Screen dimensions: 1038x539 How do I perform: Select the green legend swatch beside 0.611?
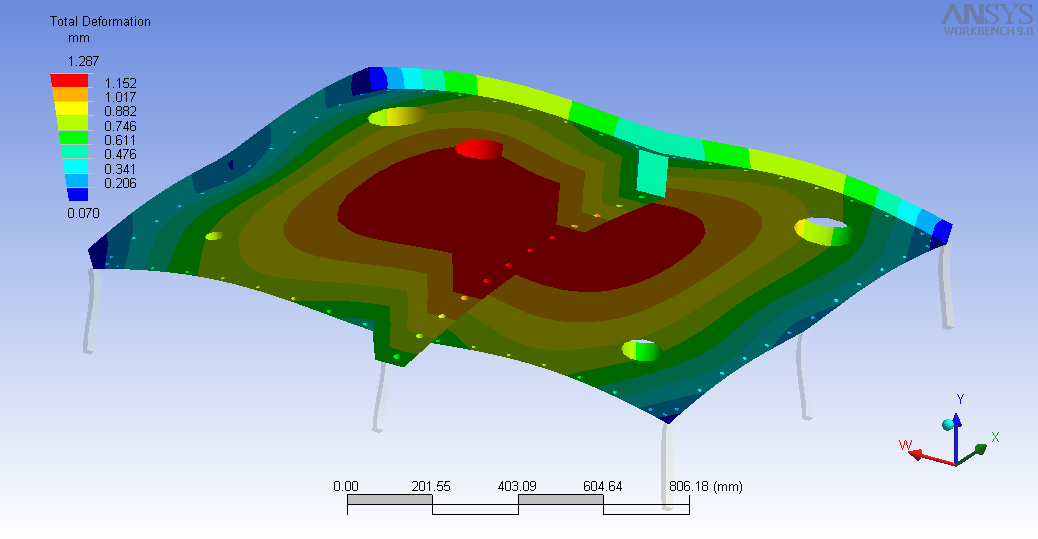pyautogui.click(x=73, y=138)
